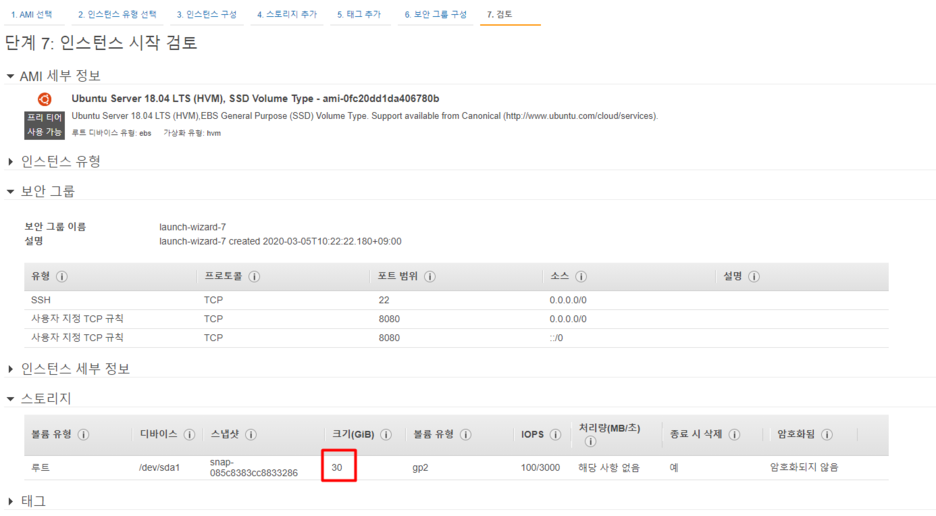Viewport: 936px width, 516px height.
Task: Click info icon beside '크기(GiB)'
Action: click(386, 435)
